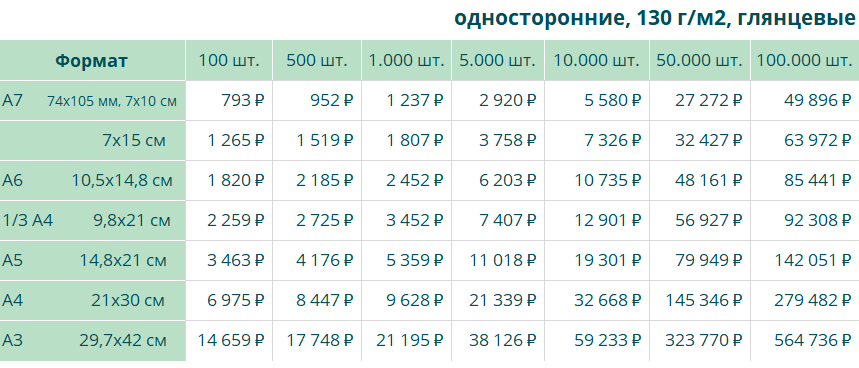
Task: Select the 12 901 ₽ price cell
Action: (597, 221)
